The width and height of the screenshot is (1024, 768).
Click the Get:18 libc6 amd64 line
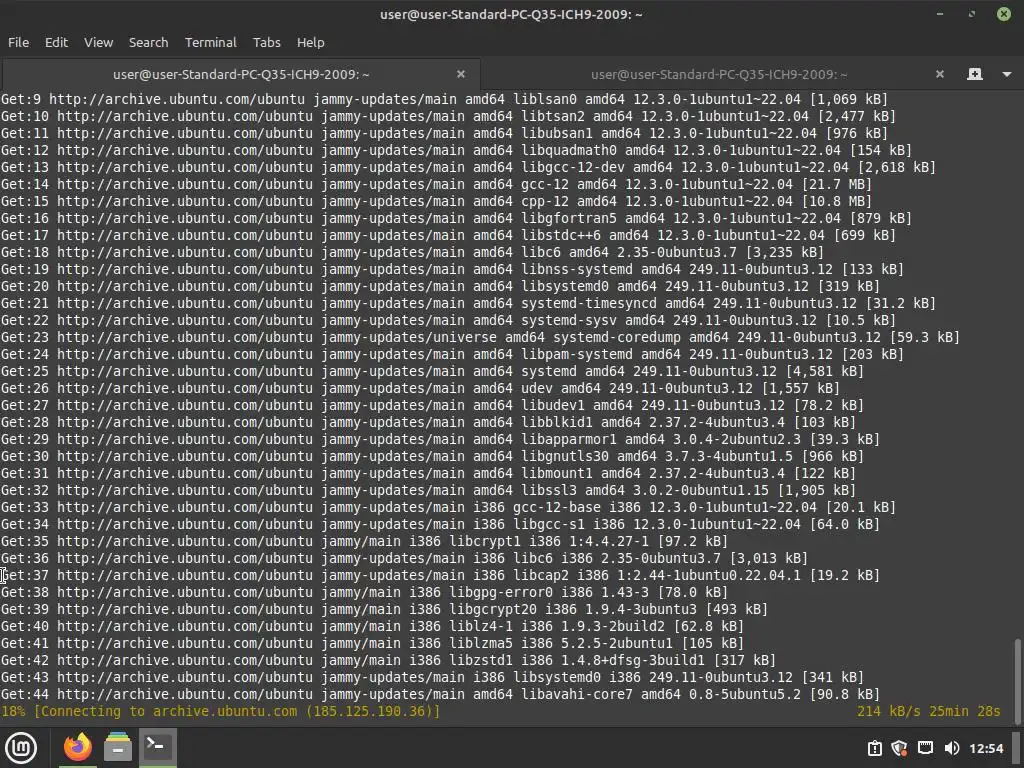tap(412, 252)
